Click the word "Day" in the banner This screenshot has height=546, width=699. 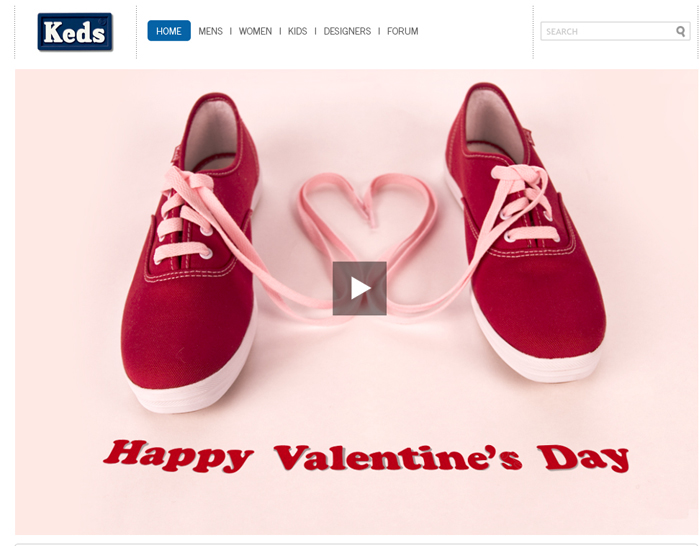point(583,458)
